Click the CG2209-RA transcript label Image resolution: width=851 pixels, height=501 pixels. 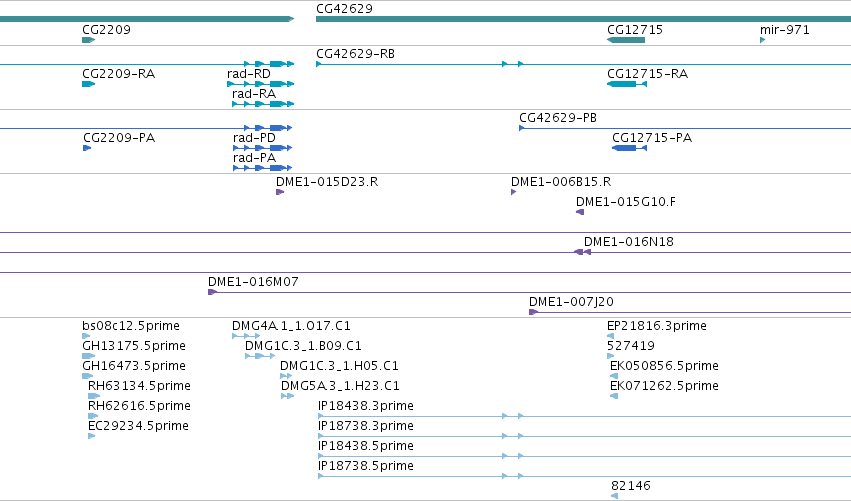coord(118,74)
